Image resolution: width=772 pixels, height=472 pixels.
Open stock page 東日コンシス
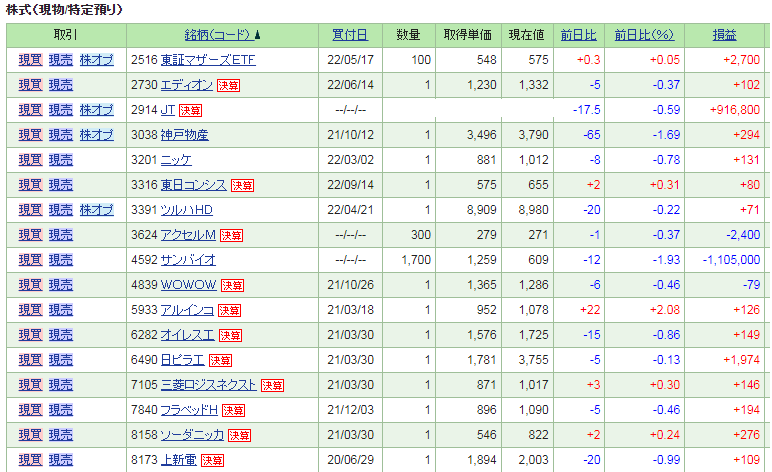(x=193, y=185)
